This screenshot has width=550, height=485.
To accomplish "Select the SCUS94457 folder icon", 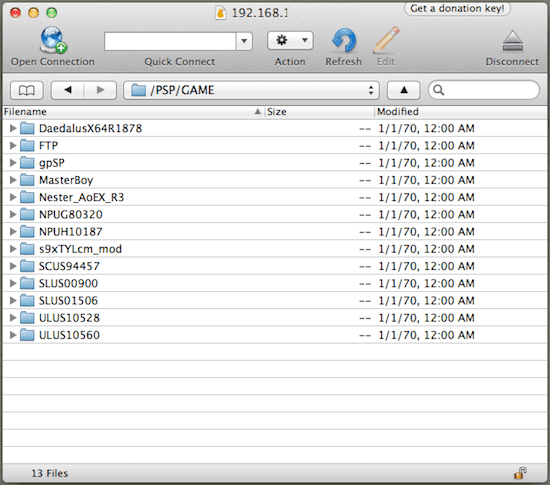I will [x=27, y=266].
